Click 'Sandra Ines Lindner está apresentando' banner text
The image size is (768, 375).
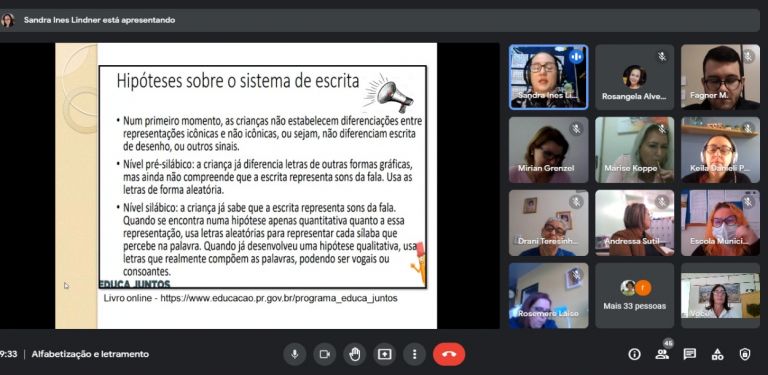(99, 21)
